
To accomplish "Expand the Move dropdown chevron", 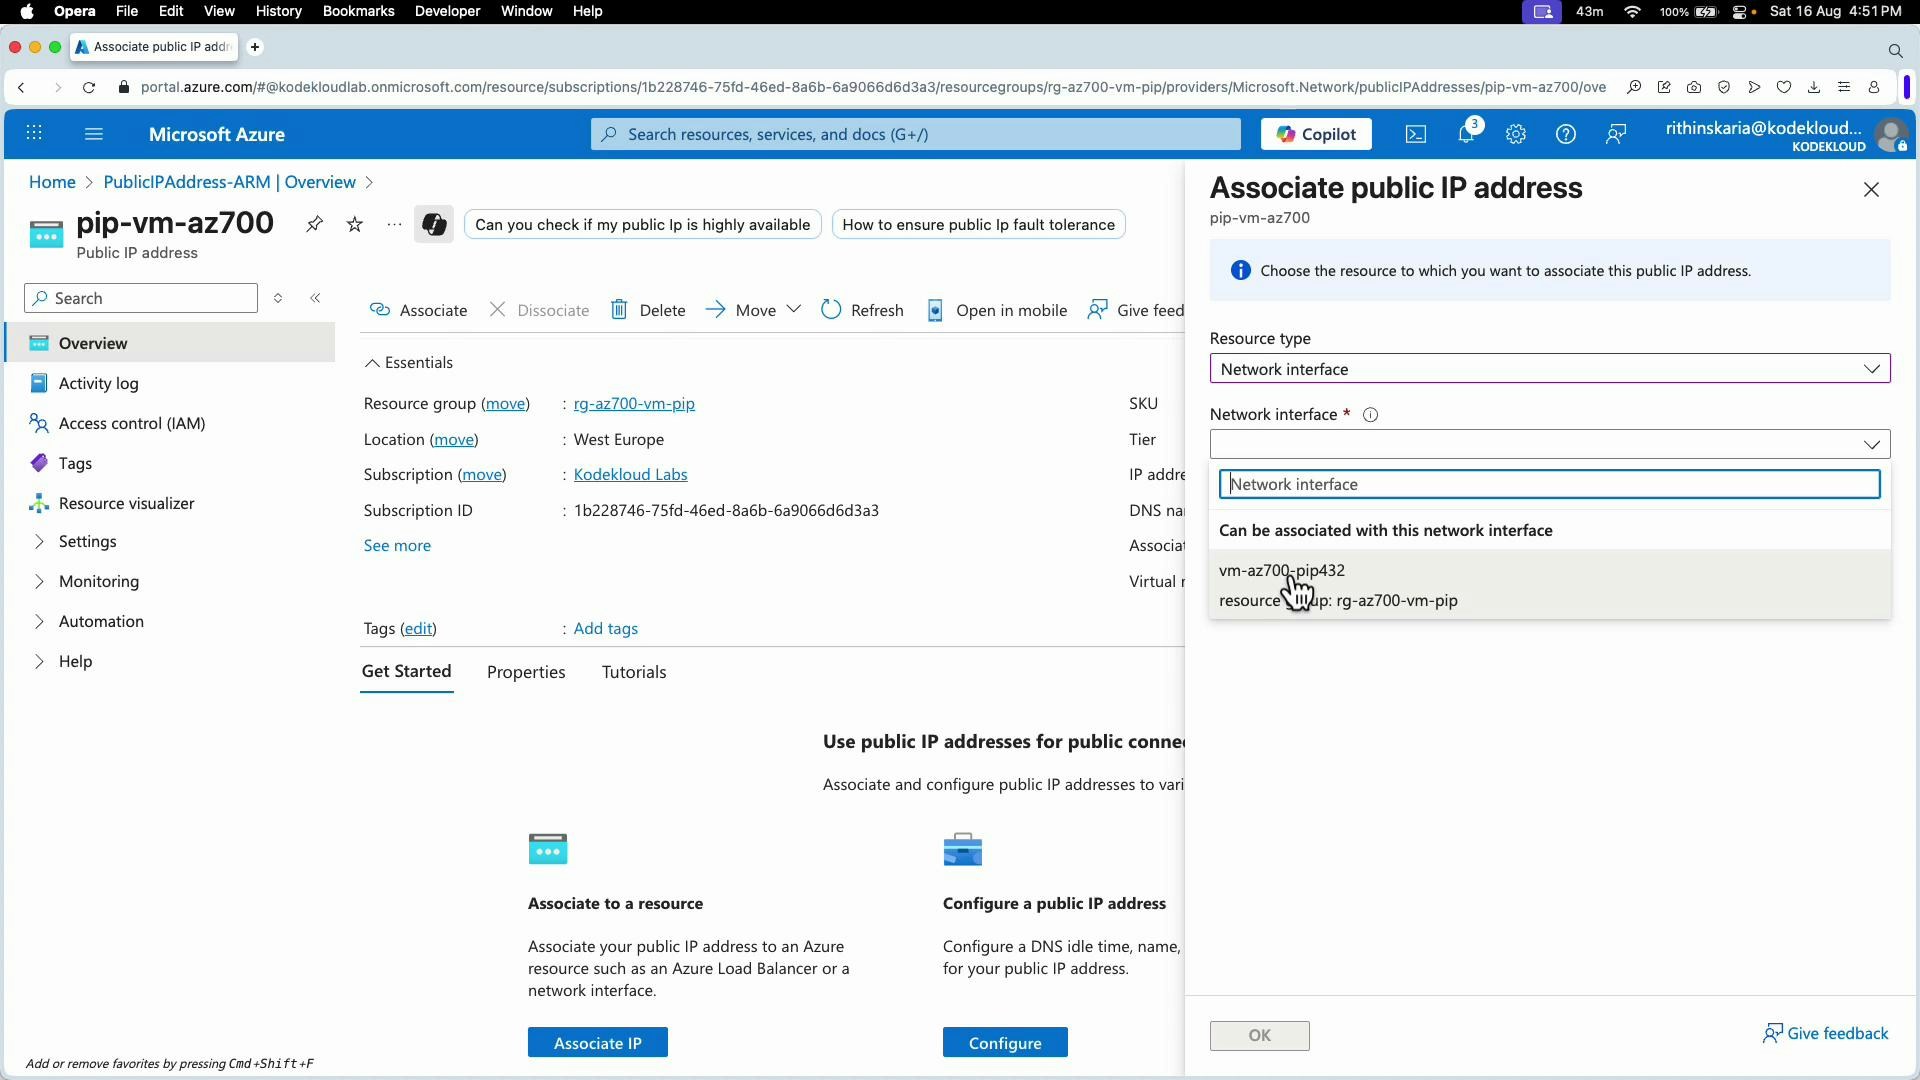I will (793, 310).
